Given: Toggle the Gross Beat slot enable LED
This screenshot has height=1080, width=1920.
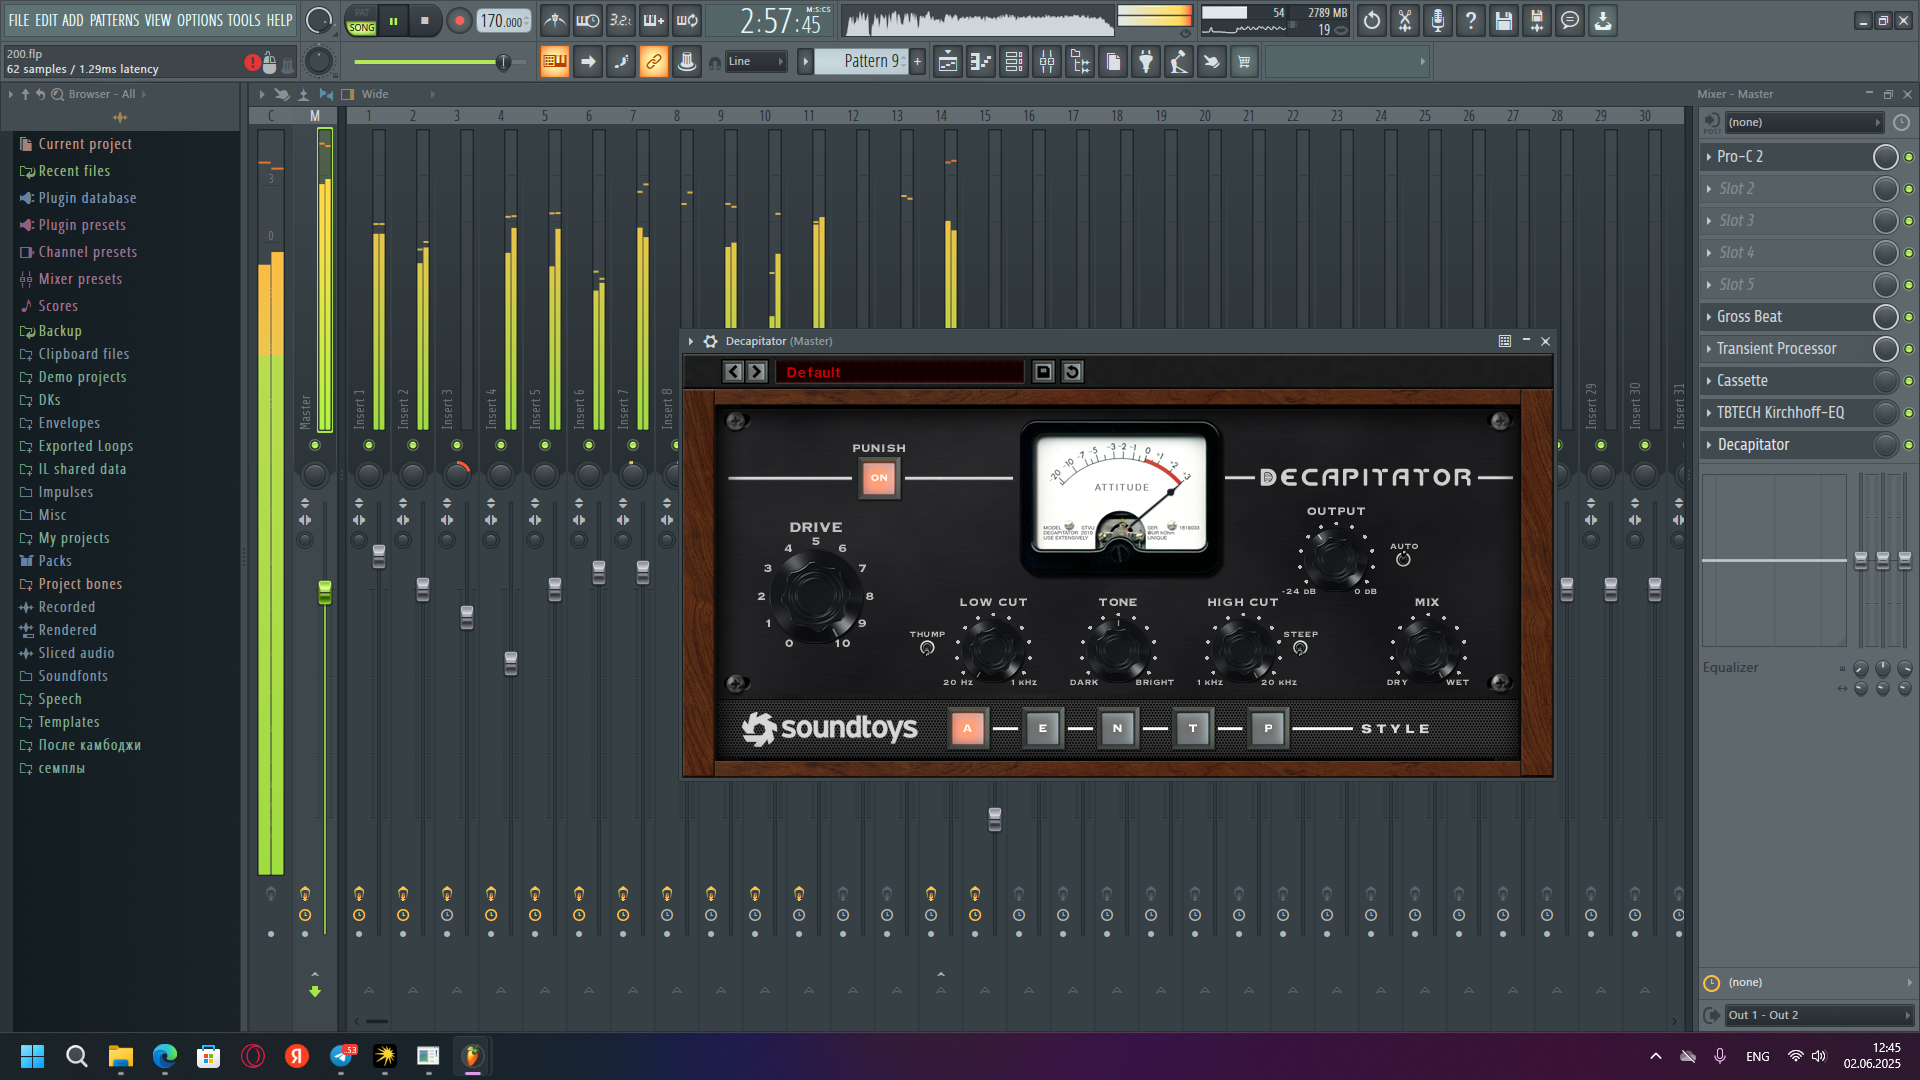Looking at the screenshot, I should coord(1908,317).
